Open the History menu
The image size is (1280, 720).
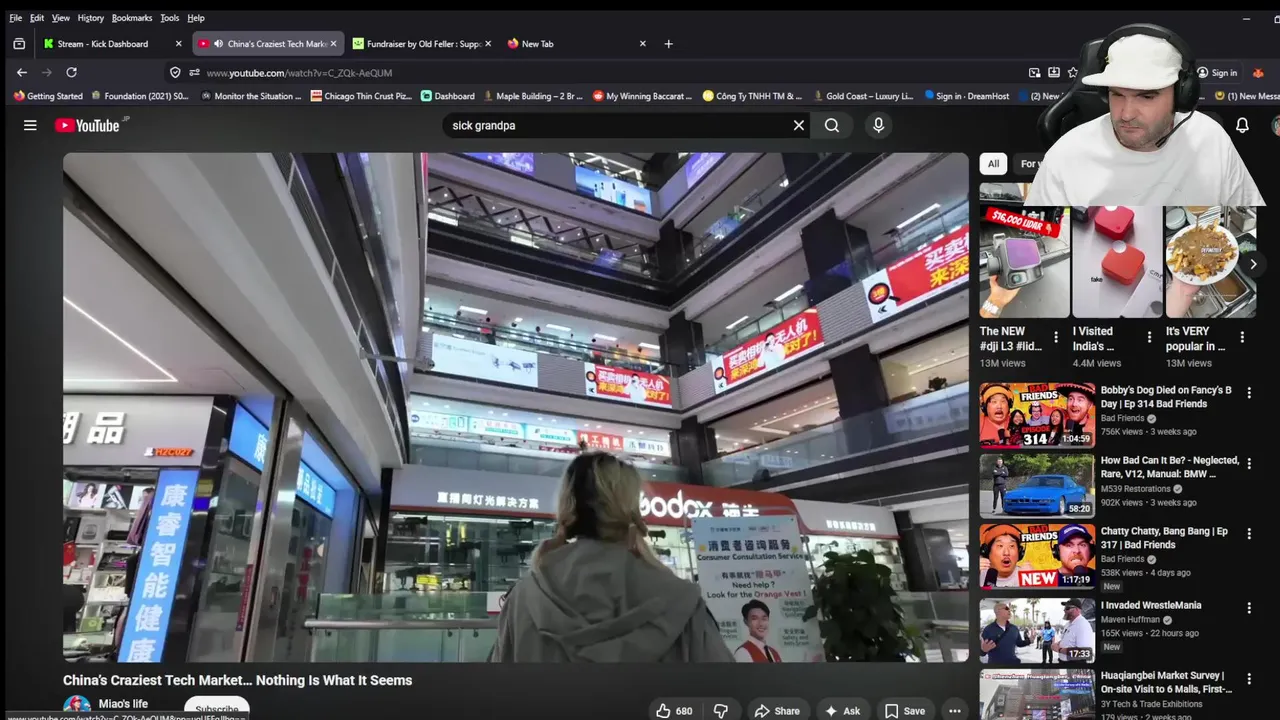pos(91,18)
